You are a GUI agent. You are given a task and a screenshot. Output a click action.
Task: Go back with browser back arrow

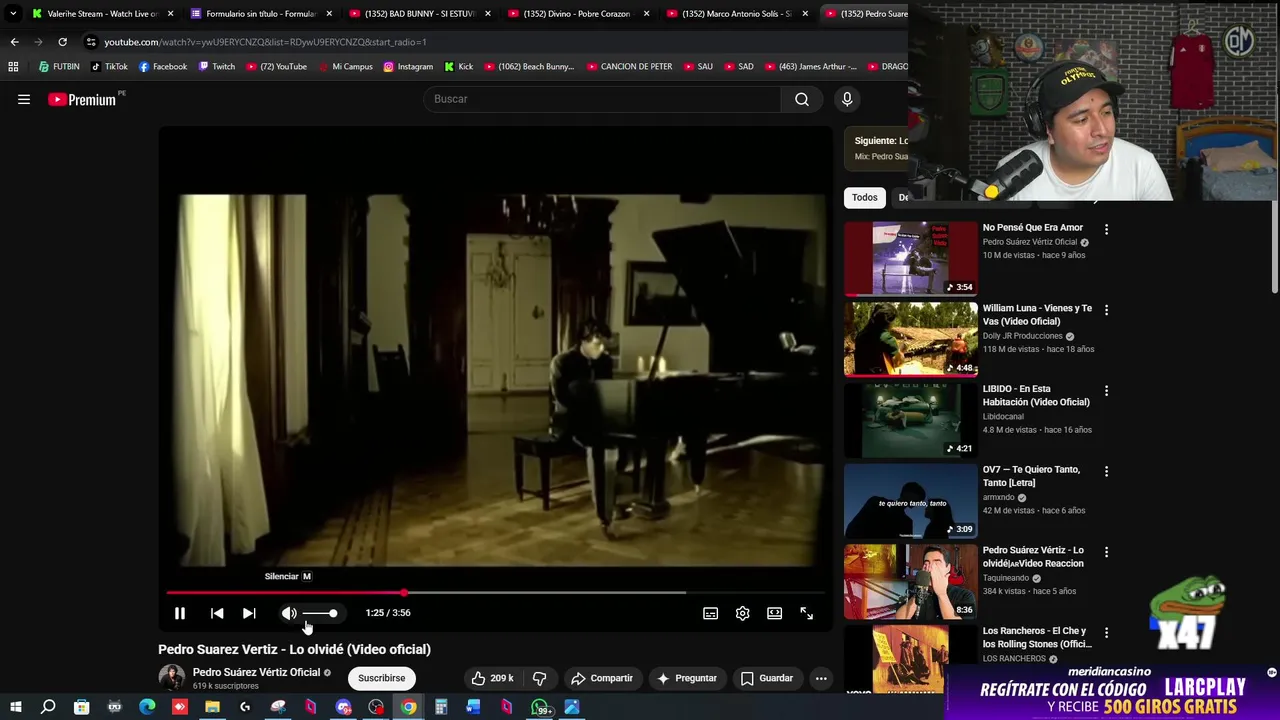tap(14, 42)
